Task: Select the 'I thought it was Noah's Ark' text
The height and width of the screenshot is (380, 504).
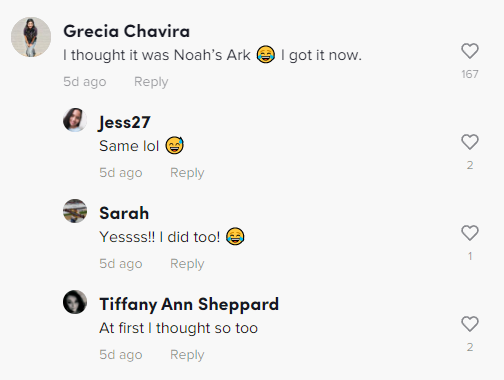Action: click(x=157, y=55)
